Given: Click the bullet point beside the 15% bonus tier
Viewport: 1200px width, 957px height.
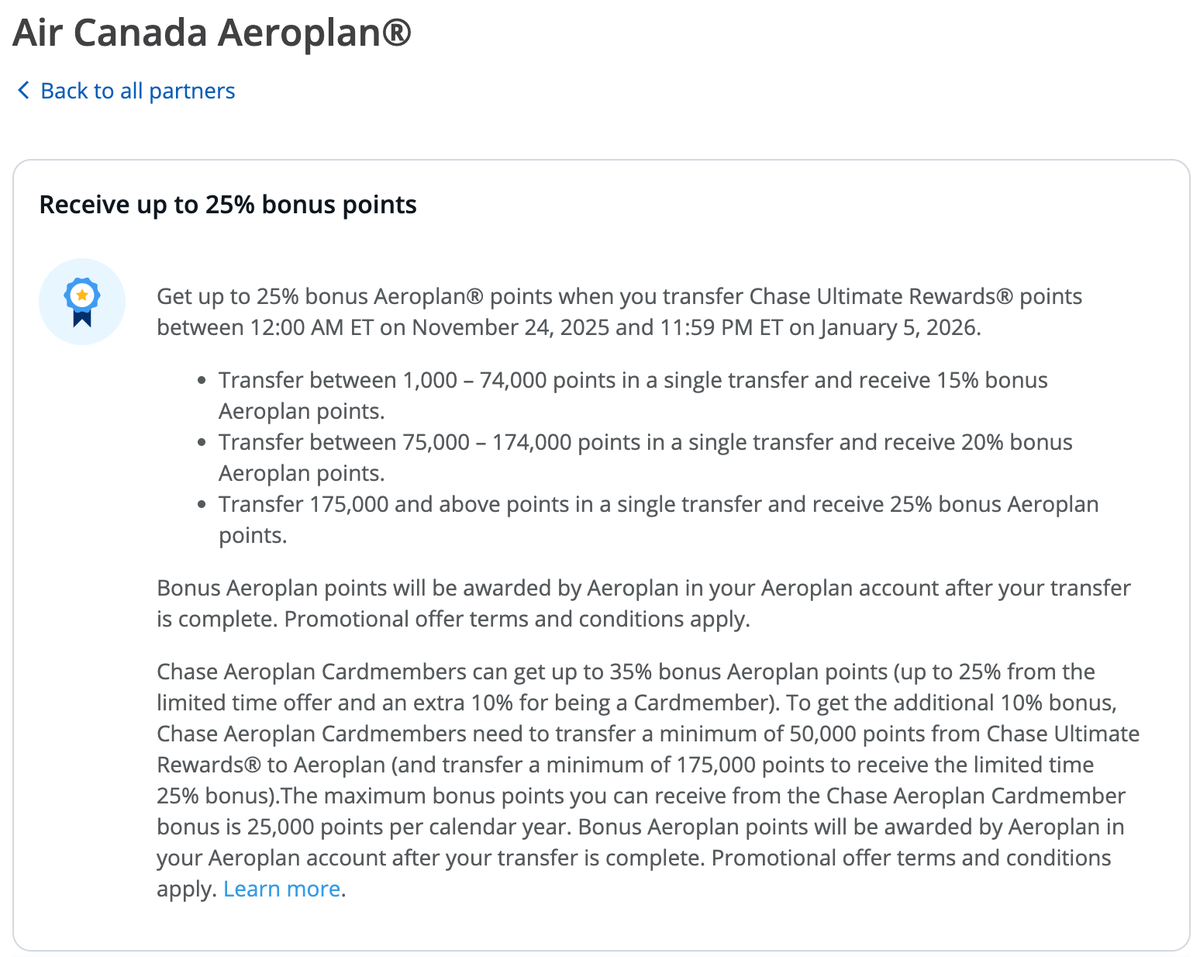Looking at the screenshot, I should [x=200, y=381].
